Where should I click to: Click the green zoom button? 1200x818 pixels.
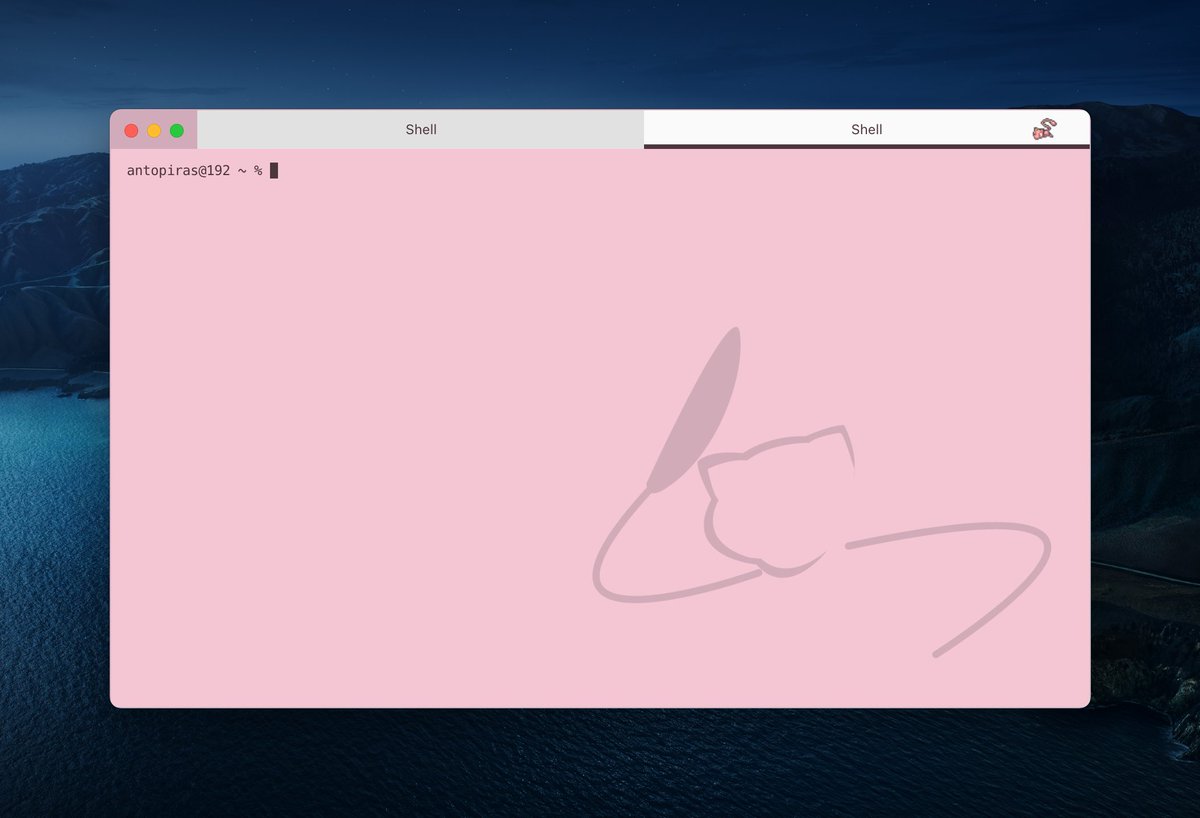click(x=177, y=129)
